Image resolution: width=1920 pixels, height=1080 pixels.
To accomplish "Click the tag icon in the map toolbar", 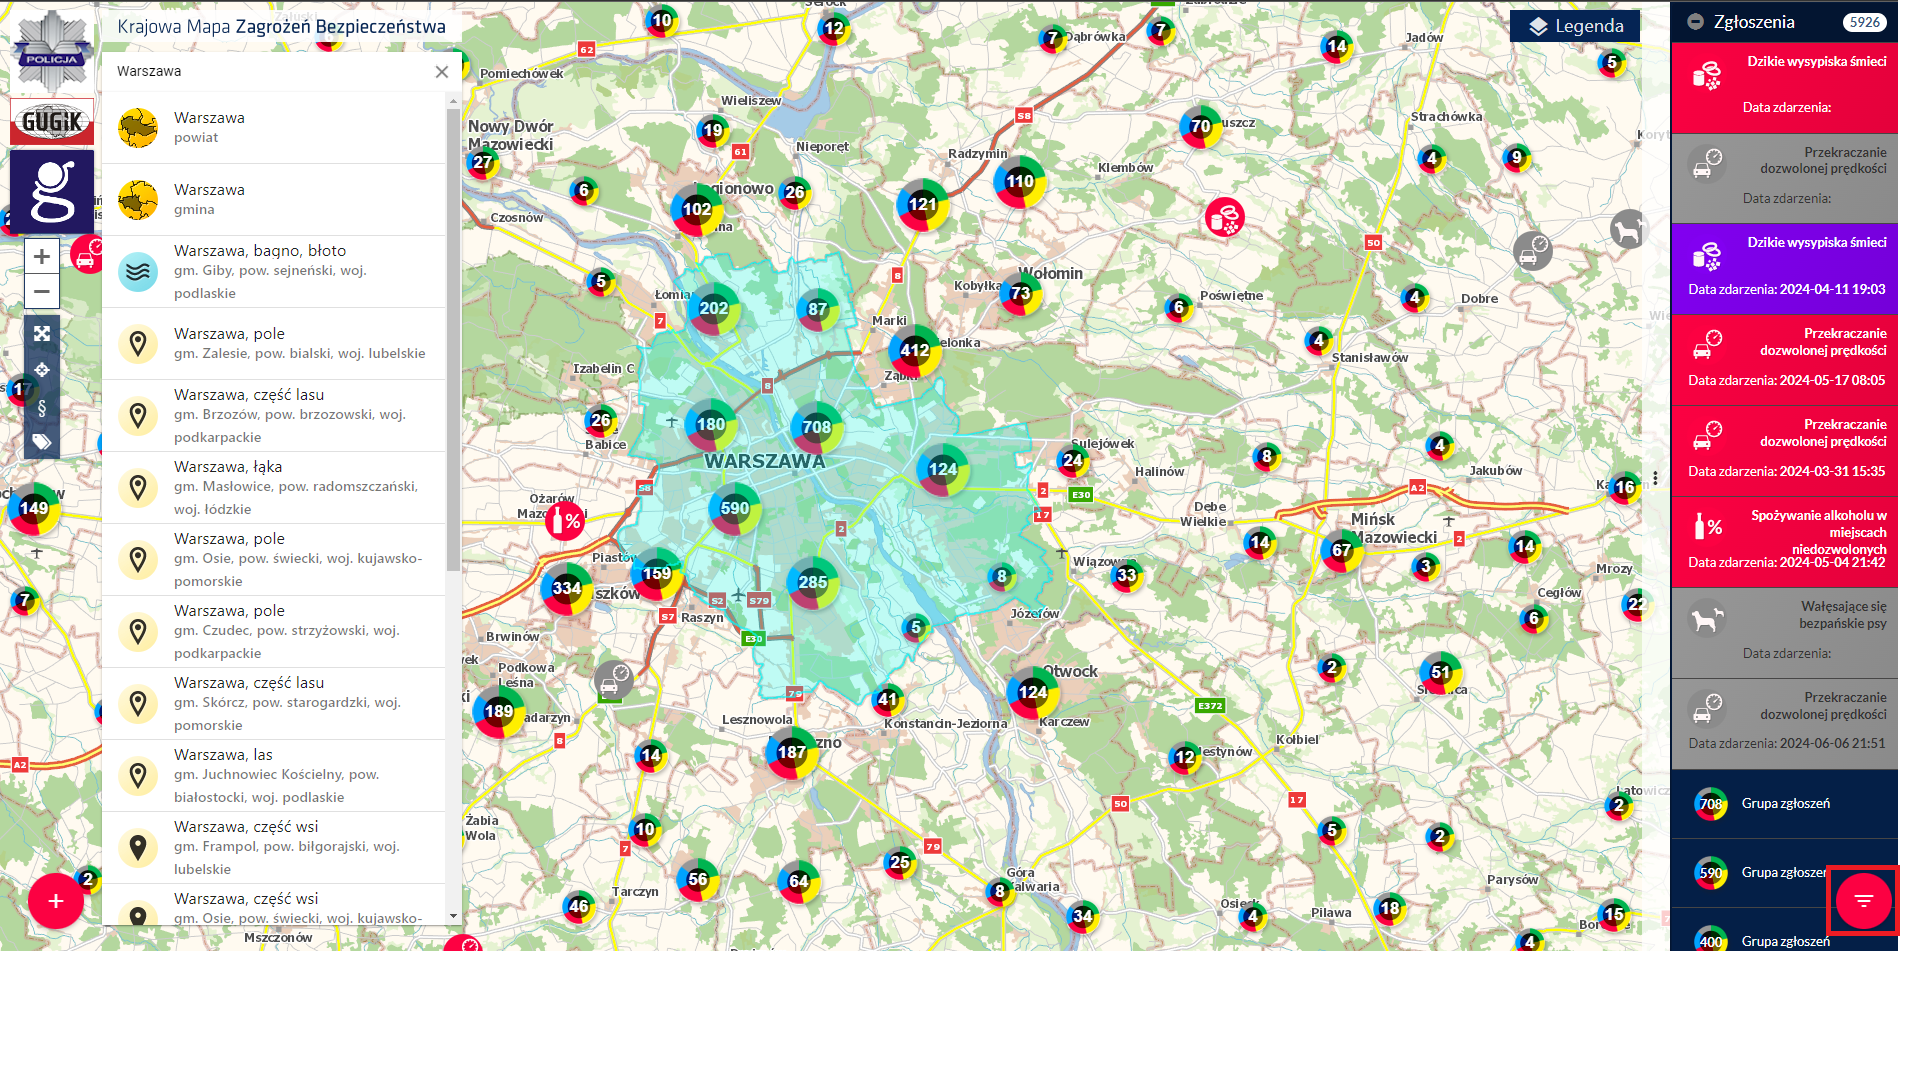I will point(42,442).
